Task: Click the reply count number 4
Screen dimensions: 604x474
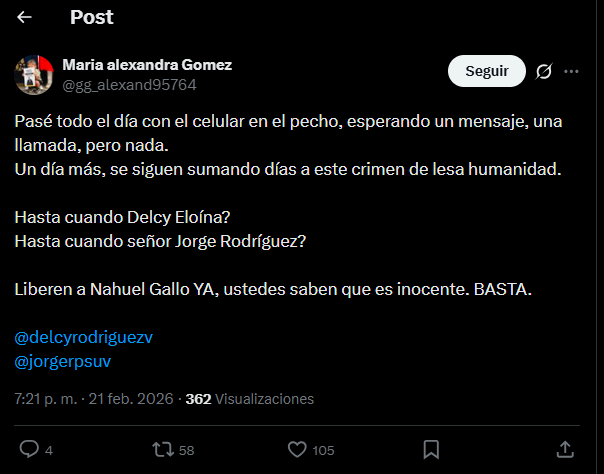Action: click(x=49, y=450)
